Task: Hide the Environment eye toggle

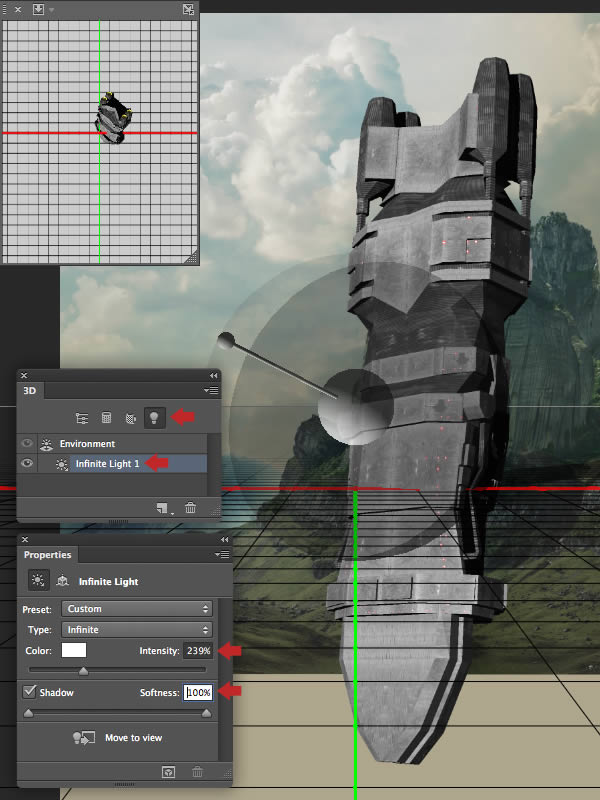Action: point(27,443)
